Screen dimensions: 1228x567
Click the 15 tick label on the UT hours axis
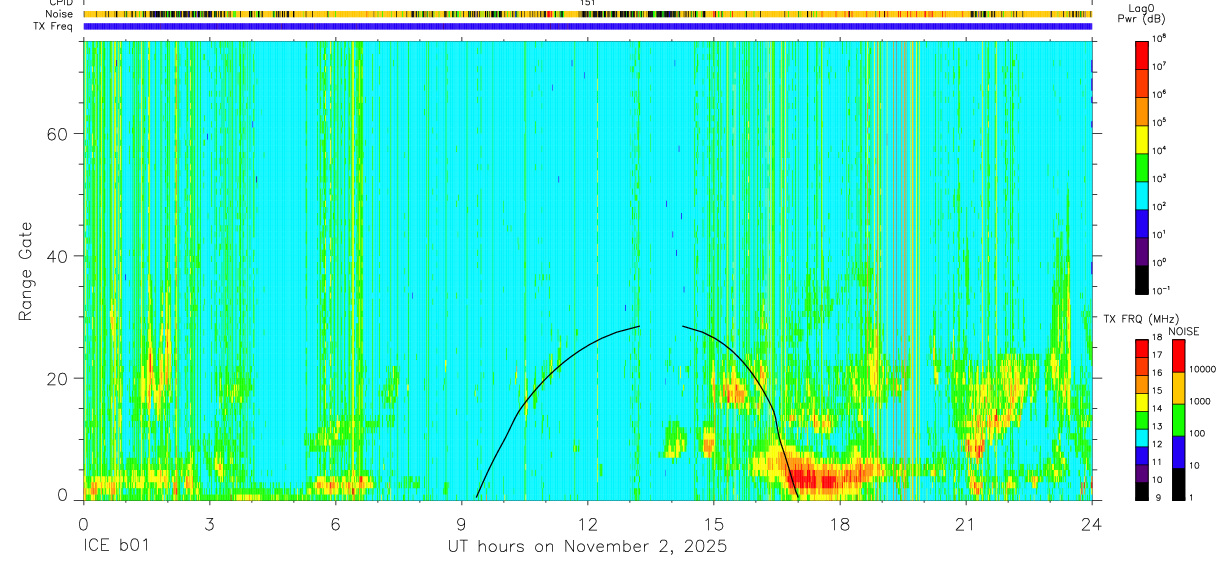[714, 524]
